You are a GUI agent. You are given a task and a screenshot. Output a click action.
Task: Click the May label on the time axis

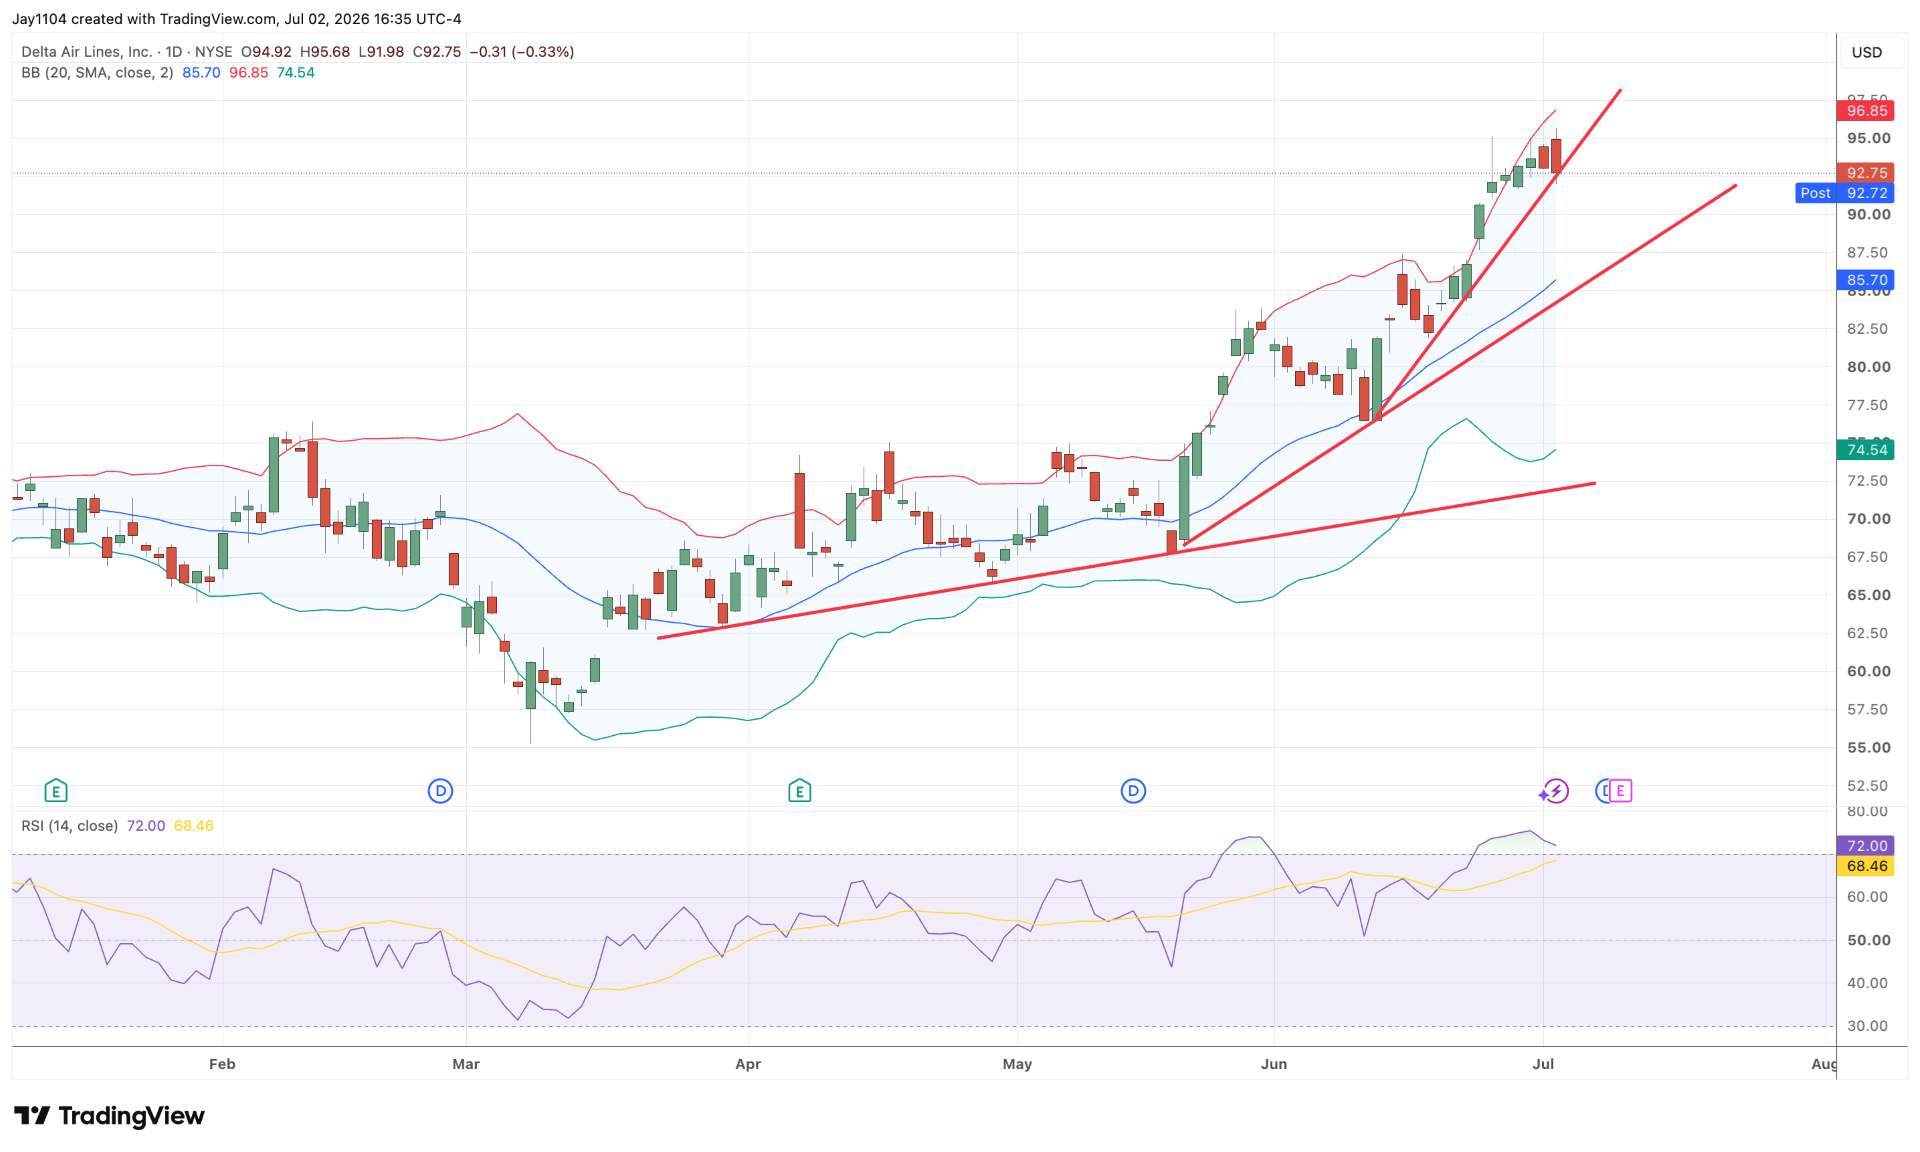click(x=1017, y=1064)
